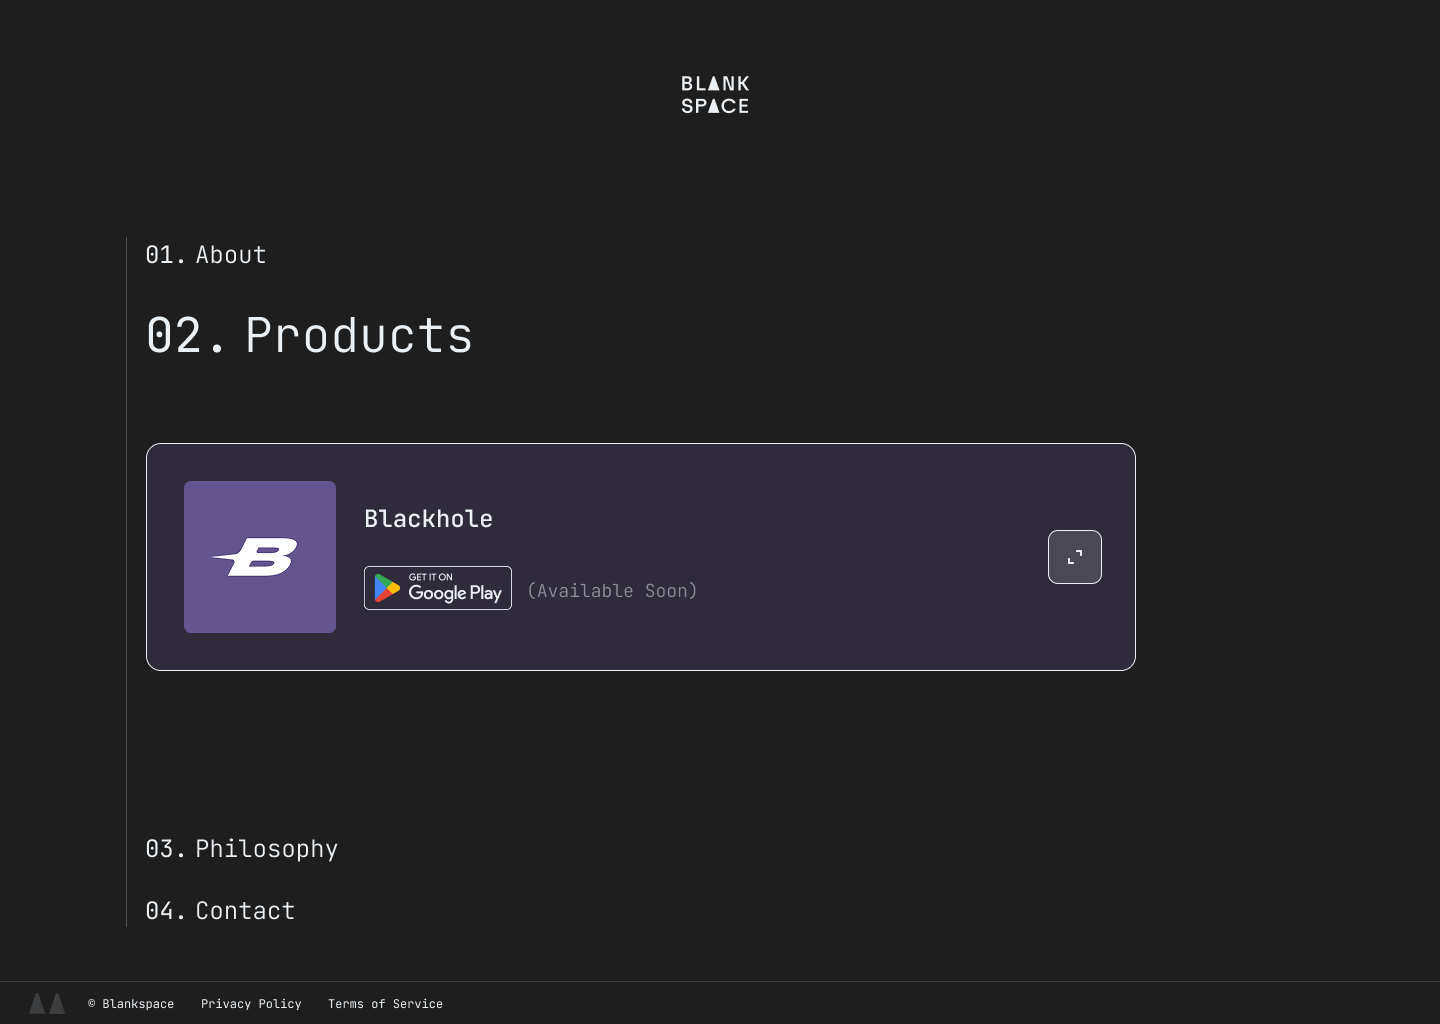Collapse the 02. Products section heading

pos(358,335)
